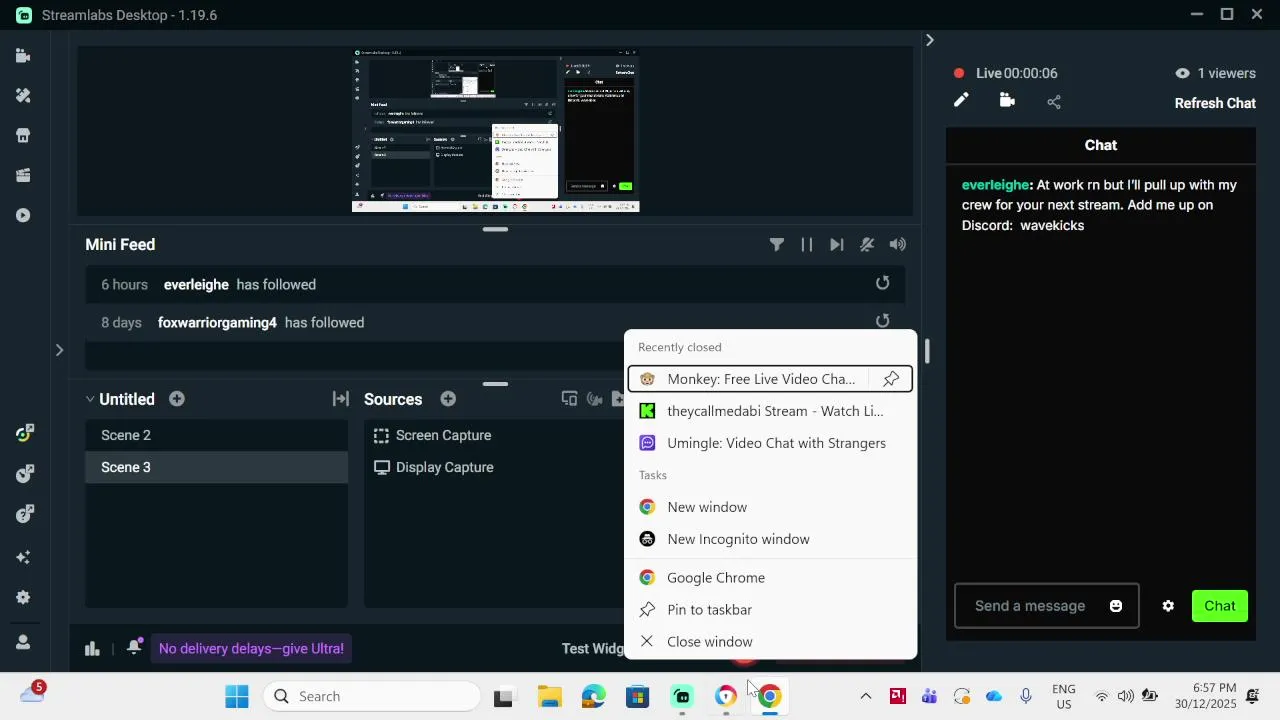Replay everleighe follow alert
Image resolution: width=1280 pixels, height=720 pixels.
click(882, 284)
